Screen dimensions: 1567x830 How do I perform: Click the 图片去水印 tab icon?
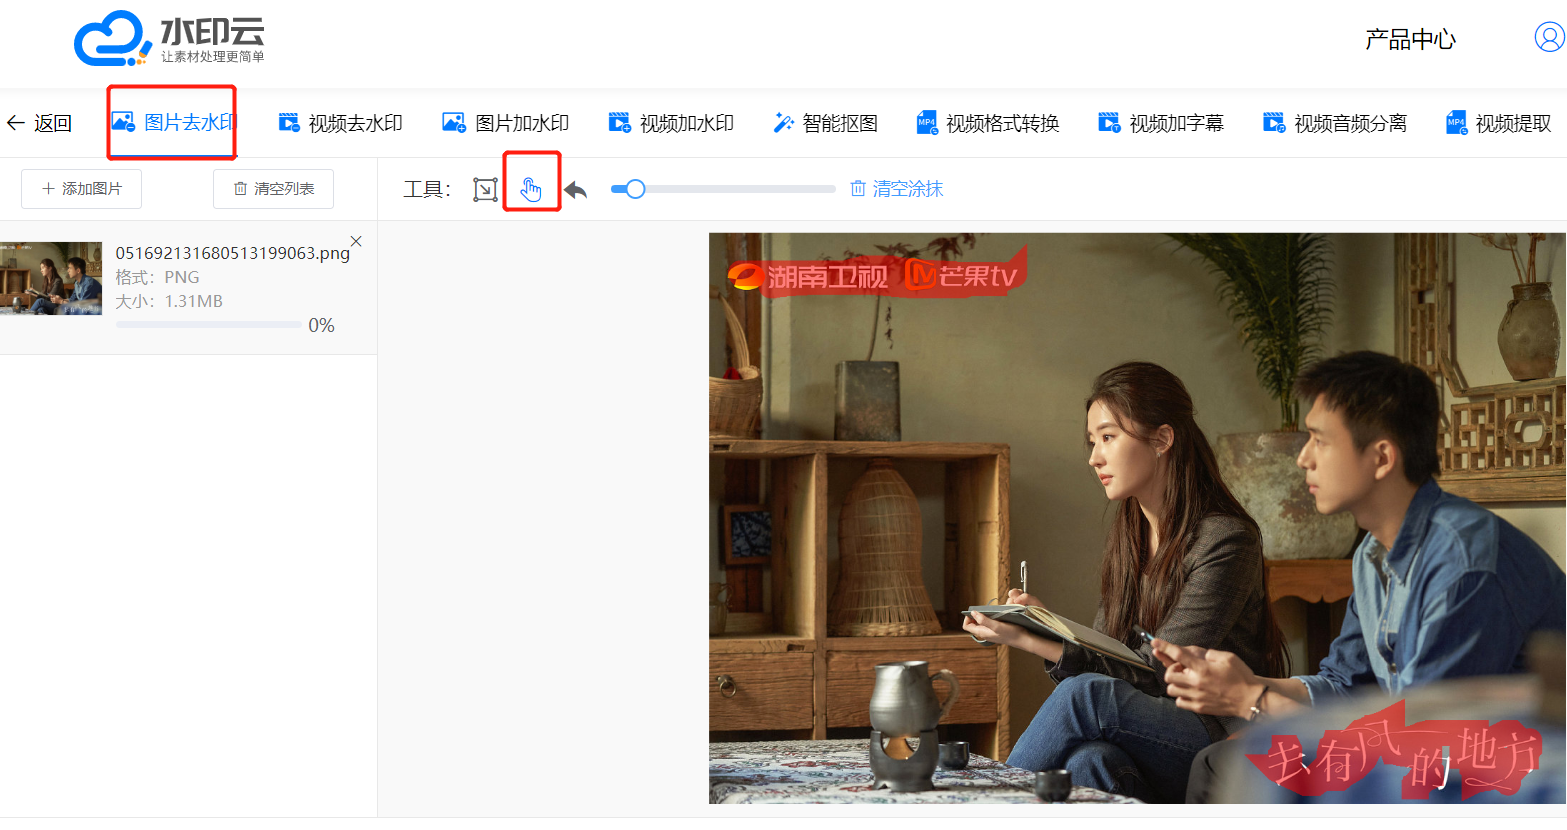click(x=123, y=122)
